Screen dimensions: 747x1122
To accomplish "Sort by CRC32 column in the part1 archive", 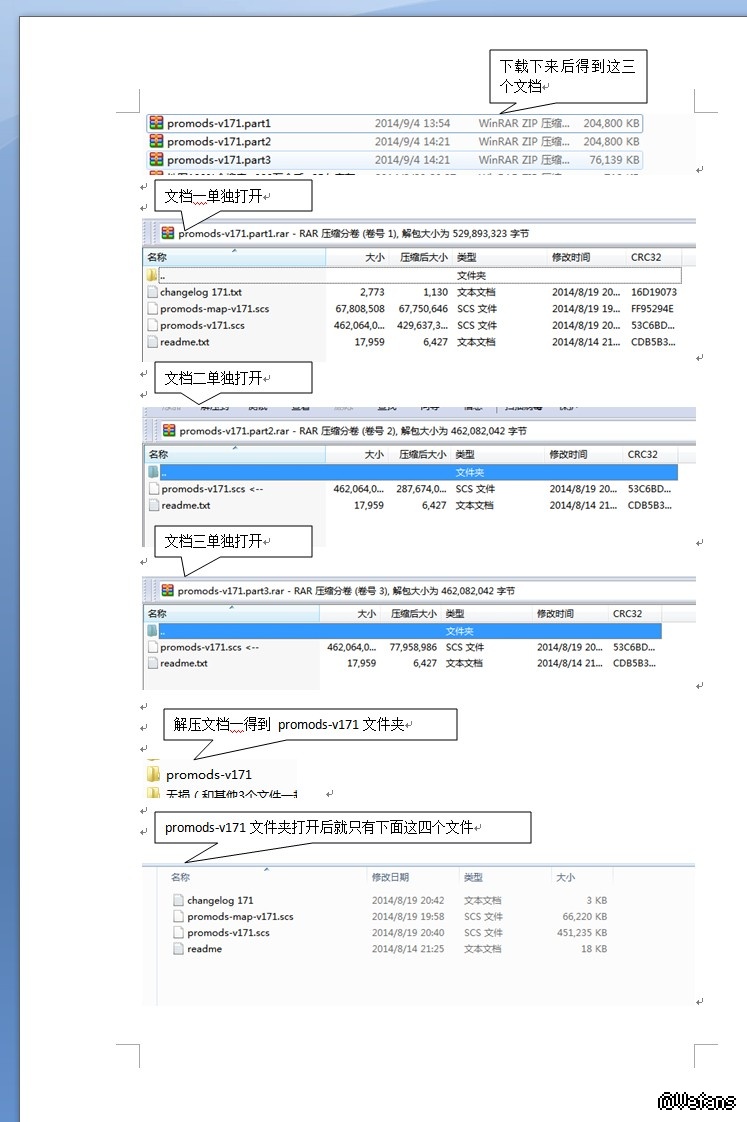I will (646, 257).
